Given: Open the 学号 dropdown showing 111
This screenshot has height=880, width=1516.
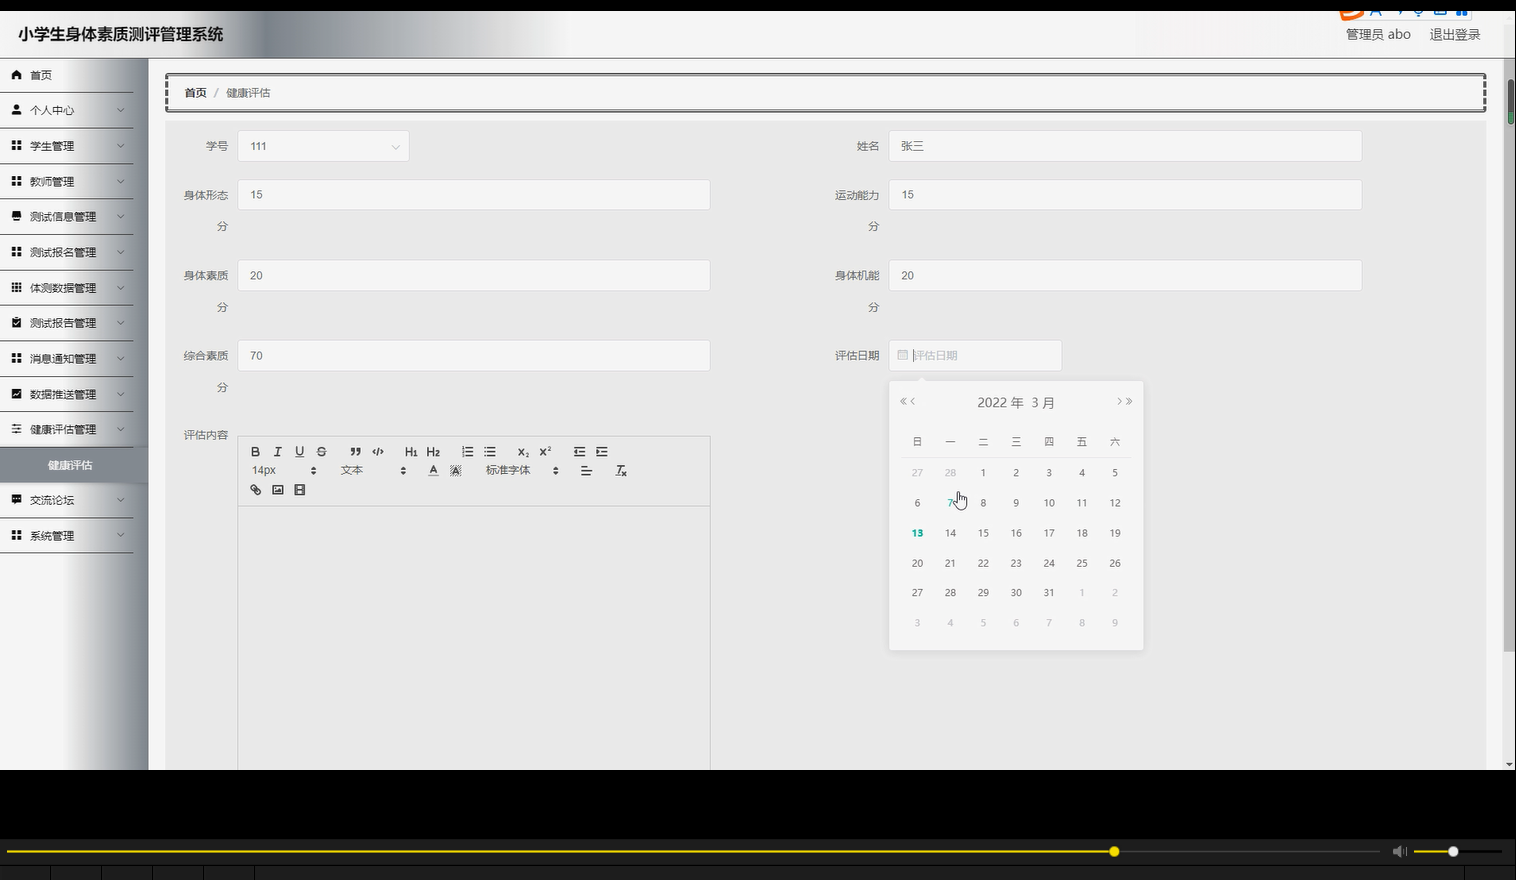Looking at the screenshot, I should tap(323, 146).
